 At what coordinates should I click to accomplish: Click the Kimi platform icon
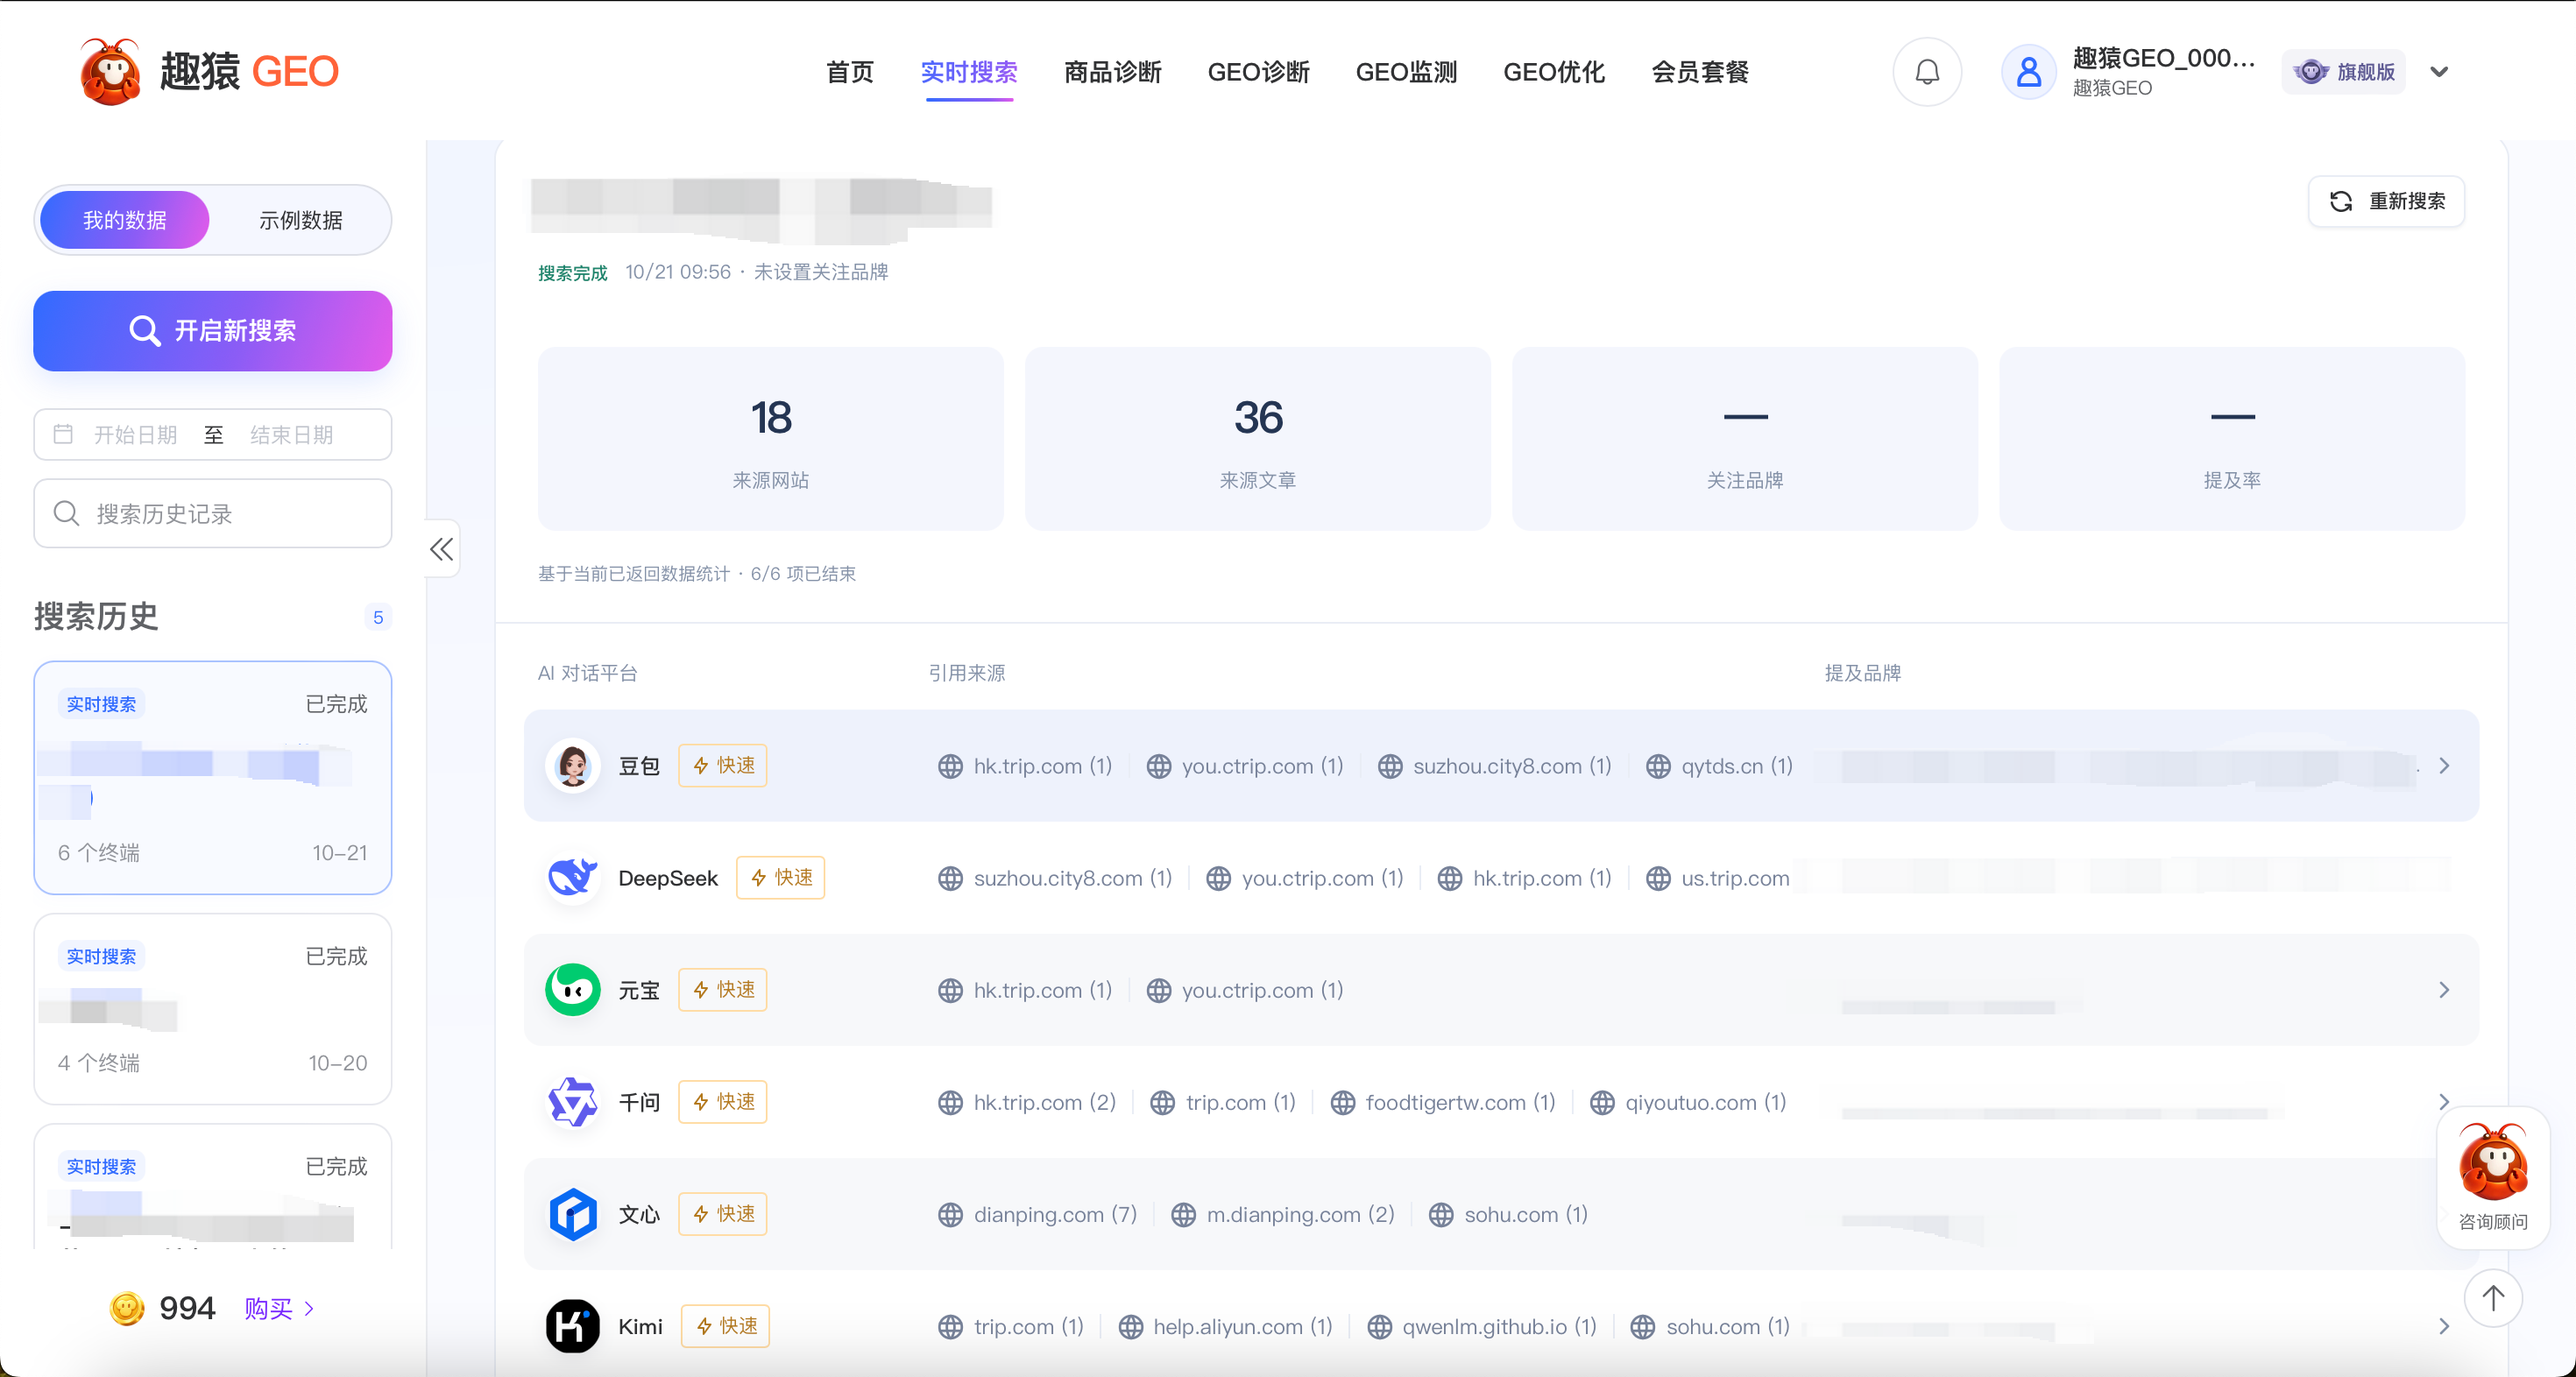pyautogui.click(x=573, y=1326)
